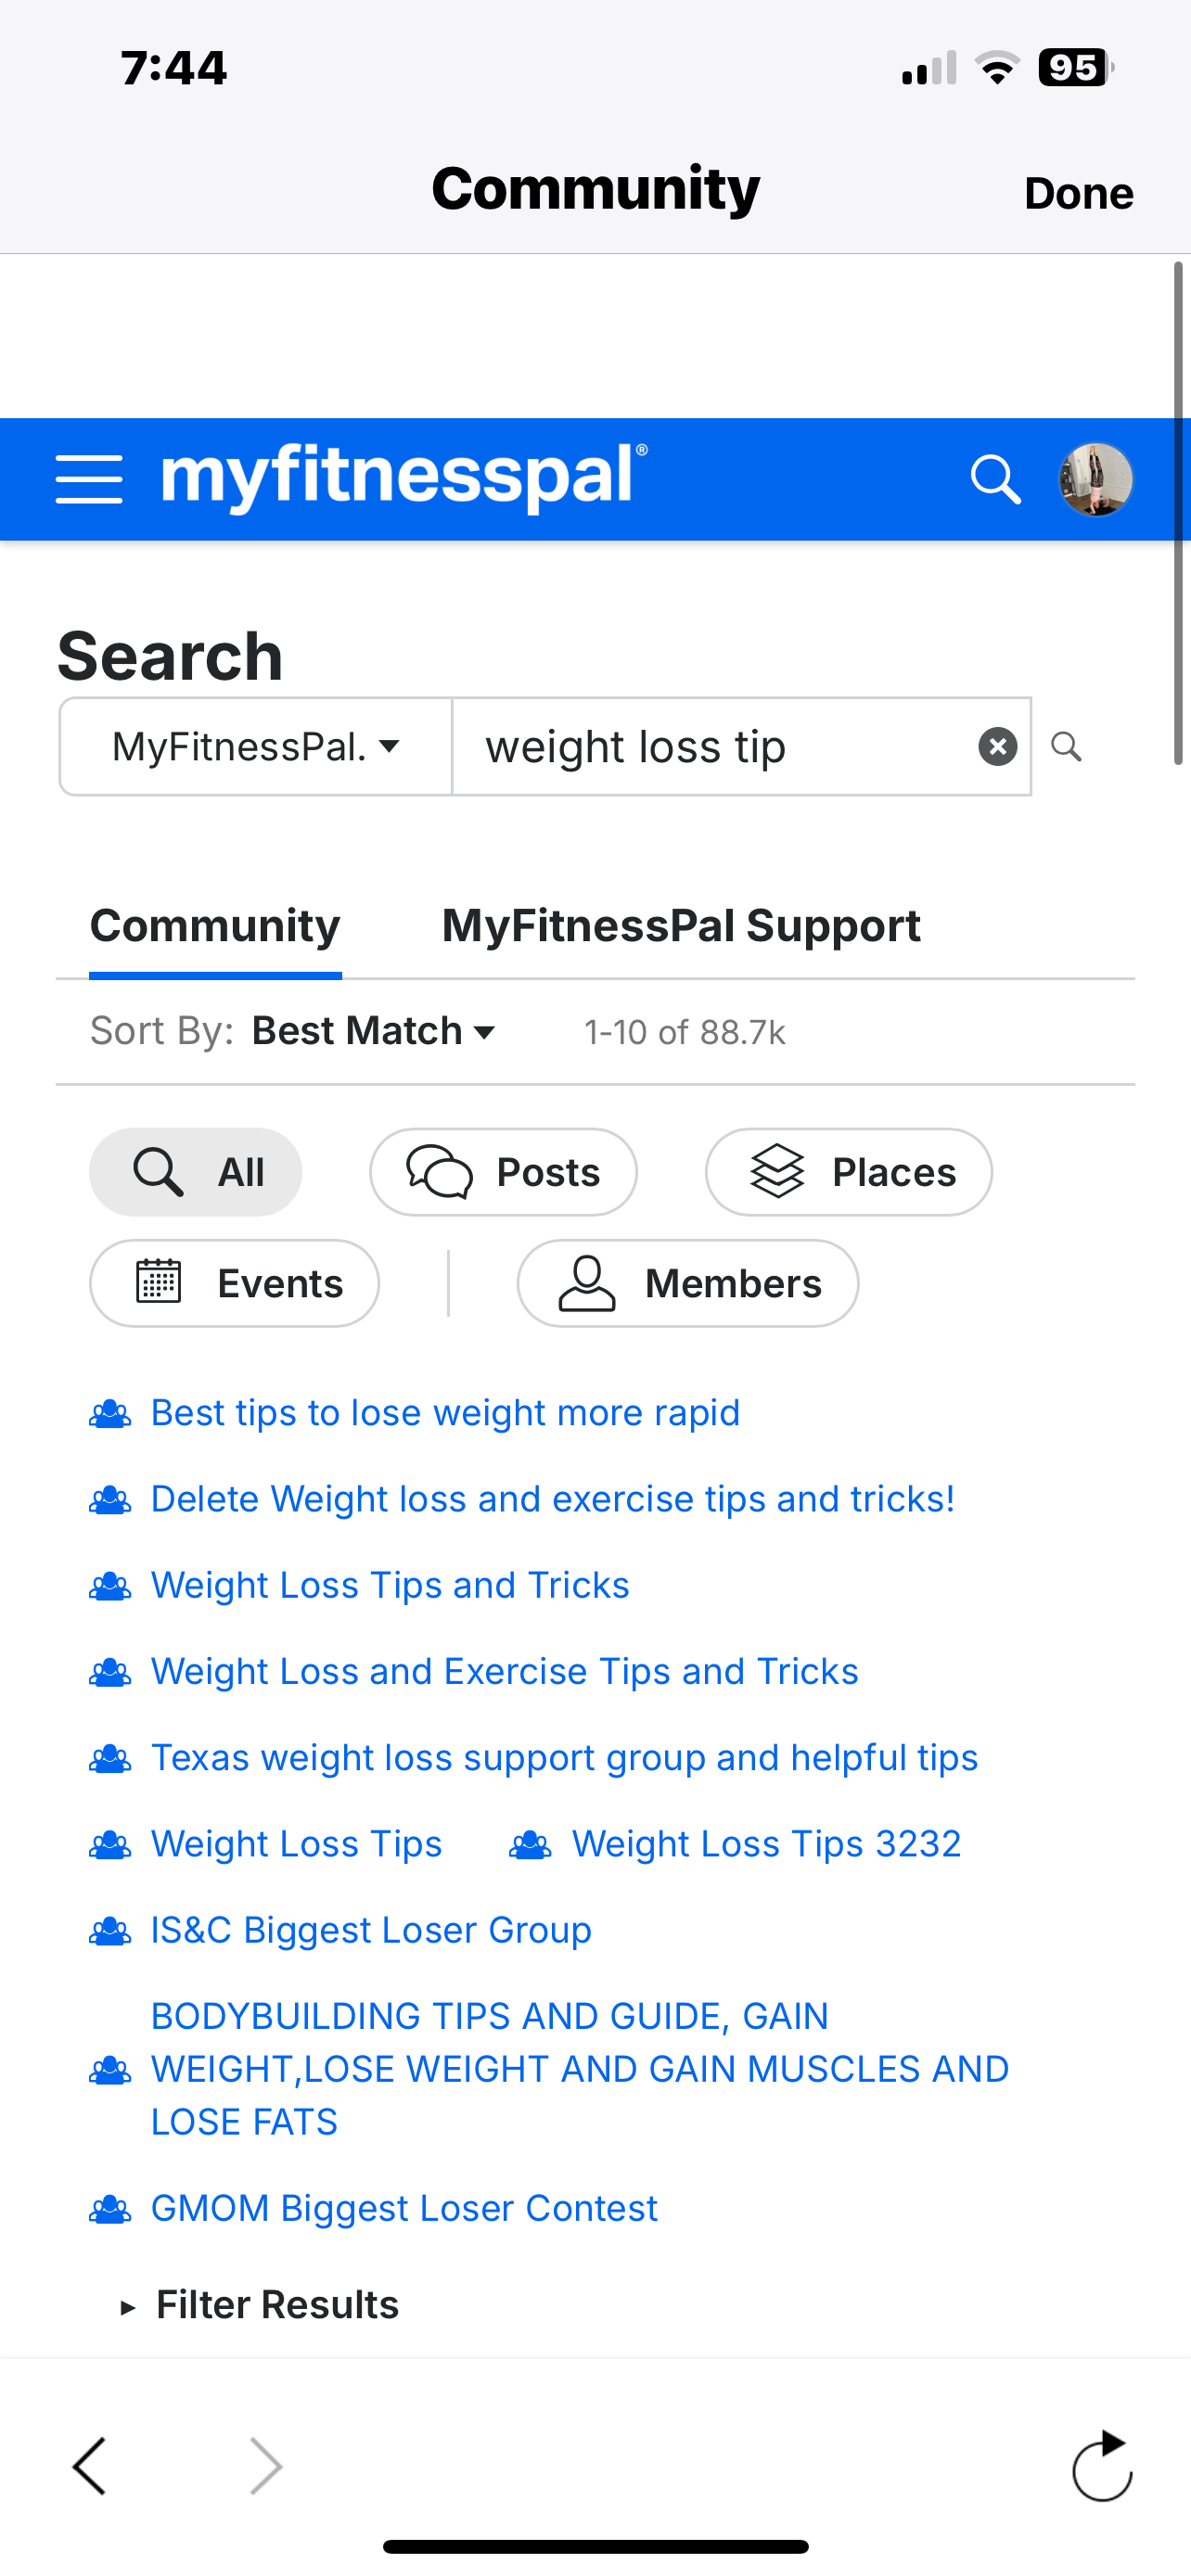This screenshot has width=1191, height=2576.
Task: Select the All filter pill
Action: 196,1172
